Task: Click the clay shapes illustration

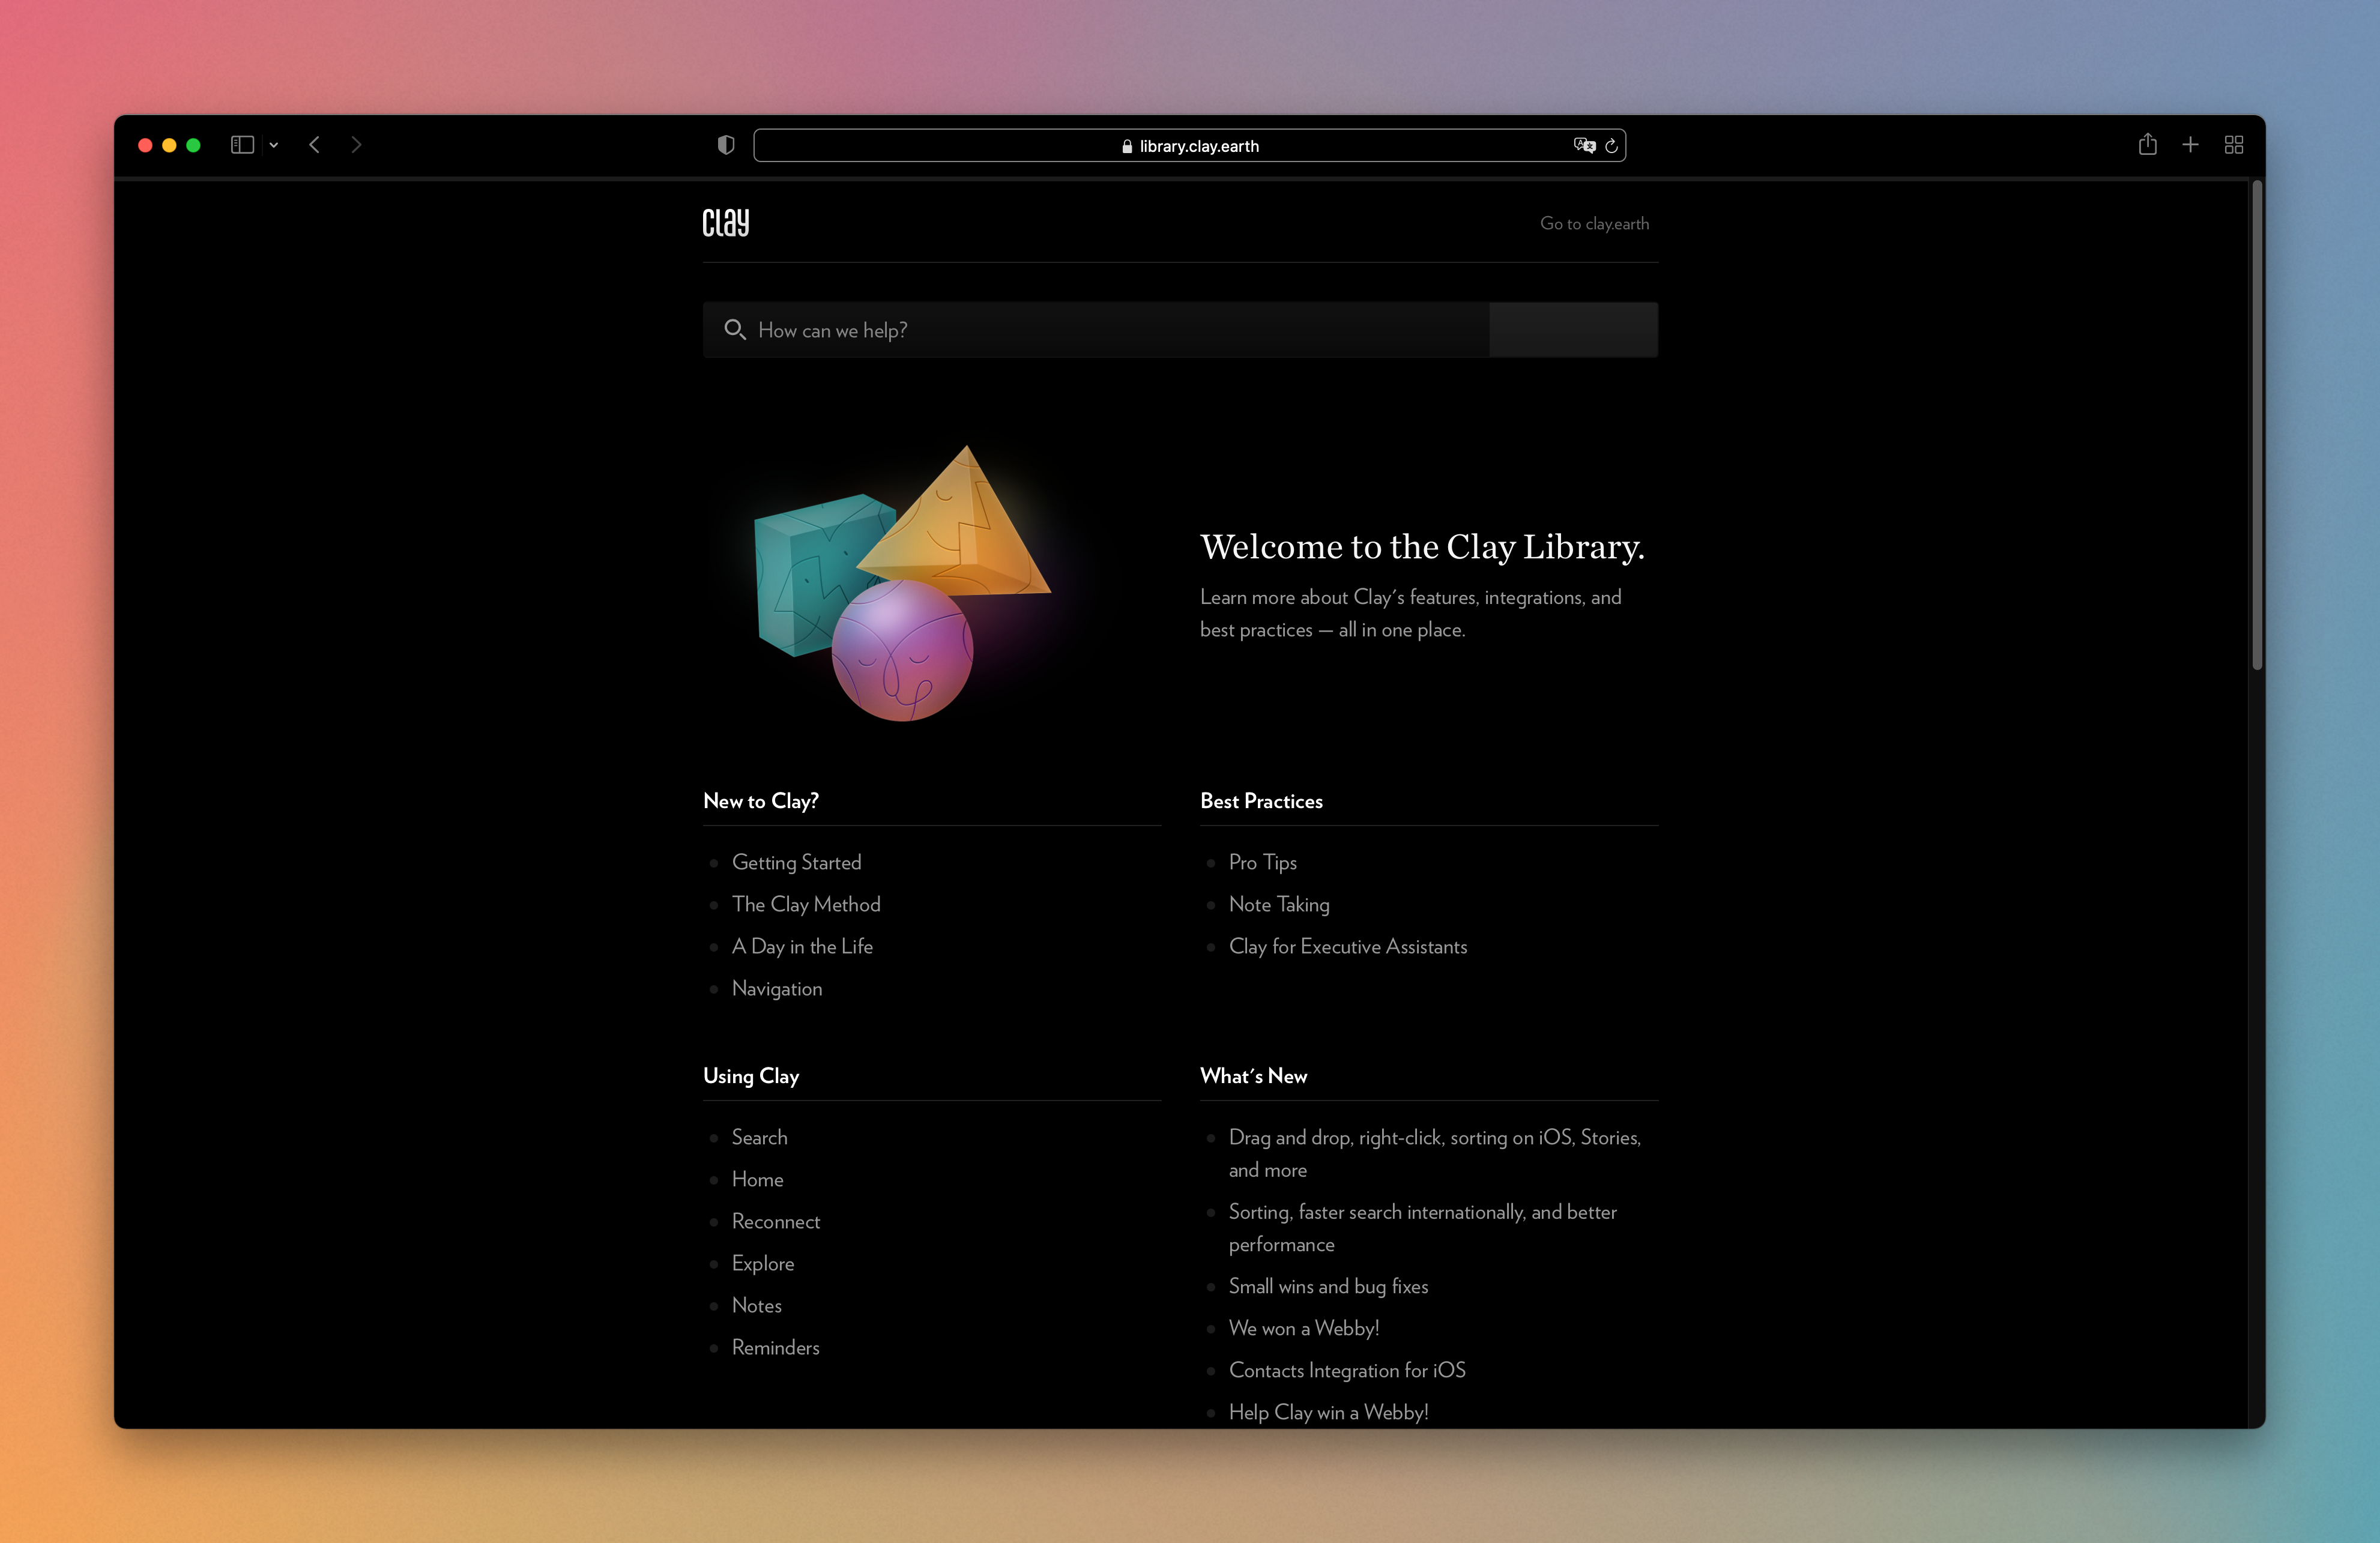Action: point(900,585)
